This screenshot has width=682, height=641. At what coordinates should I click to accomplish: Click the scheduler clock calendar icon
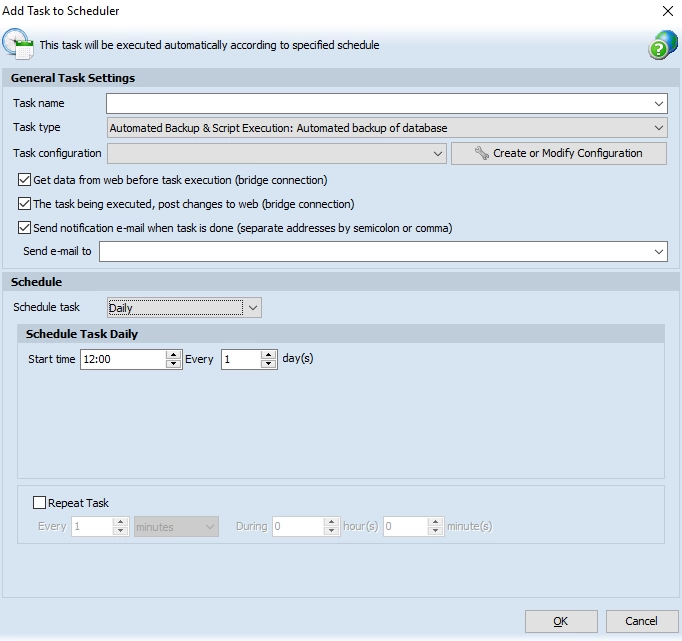(17, 44)
